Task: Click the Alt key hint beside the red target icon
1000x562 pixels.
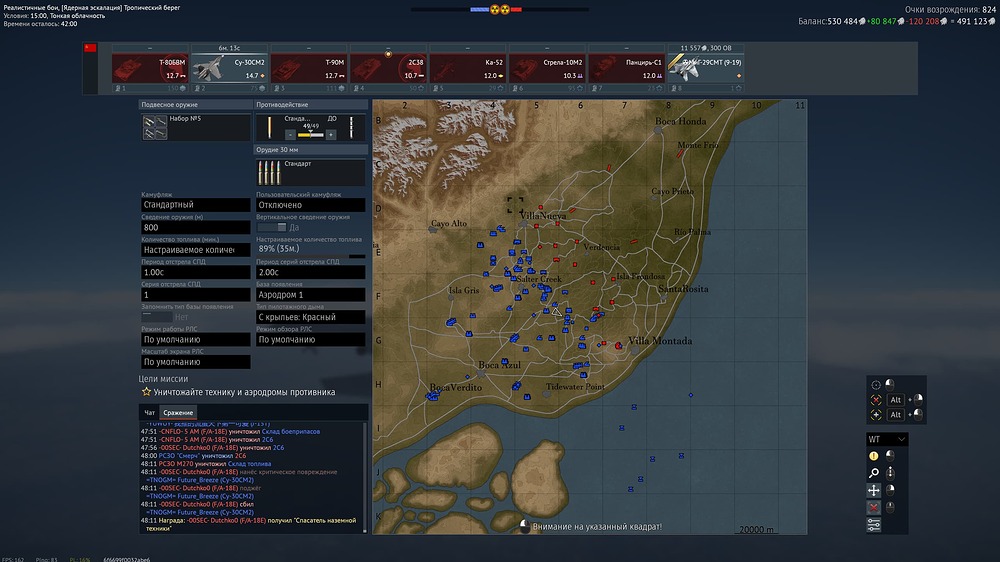Action: (x=895, y=400)
